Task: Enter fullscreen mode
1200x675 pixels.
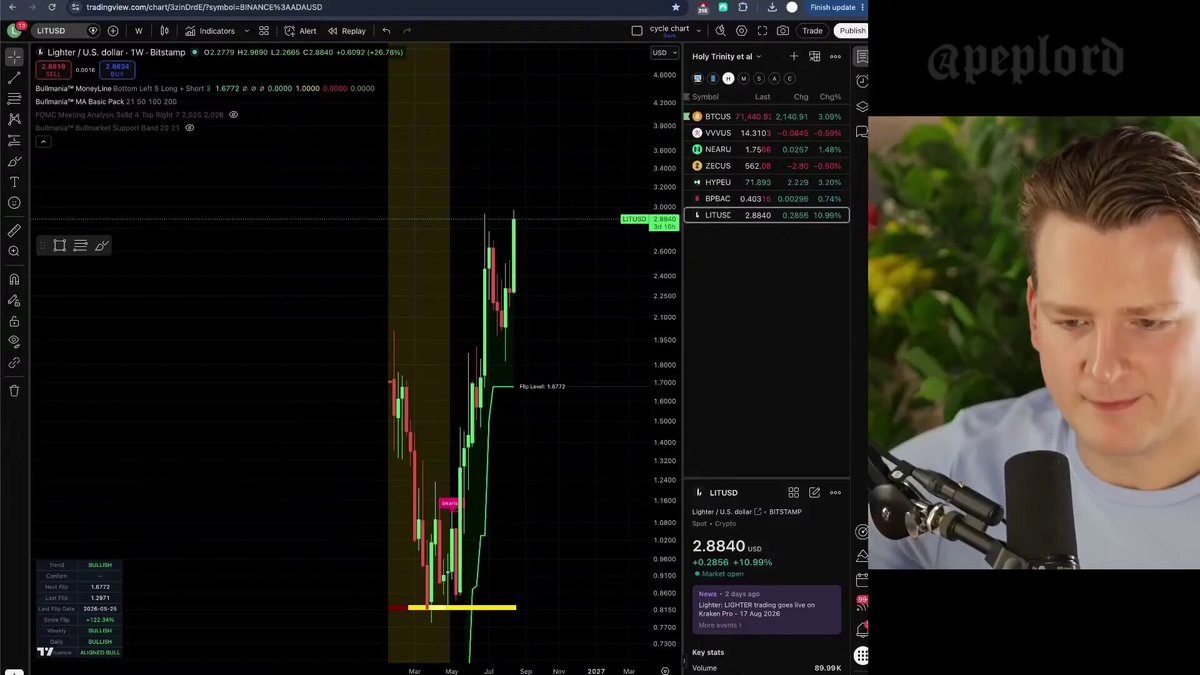Action: (x=763, y=31)
